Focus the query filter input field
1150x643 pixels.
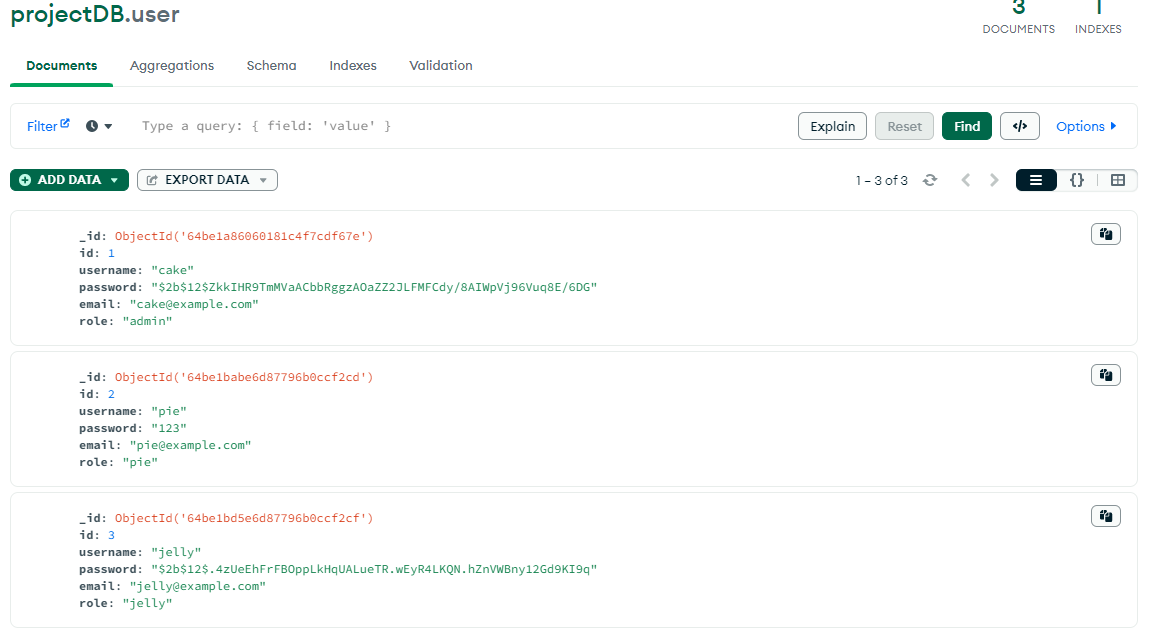point(462,126)
